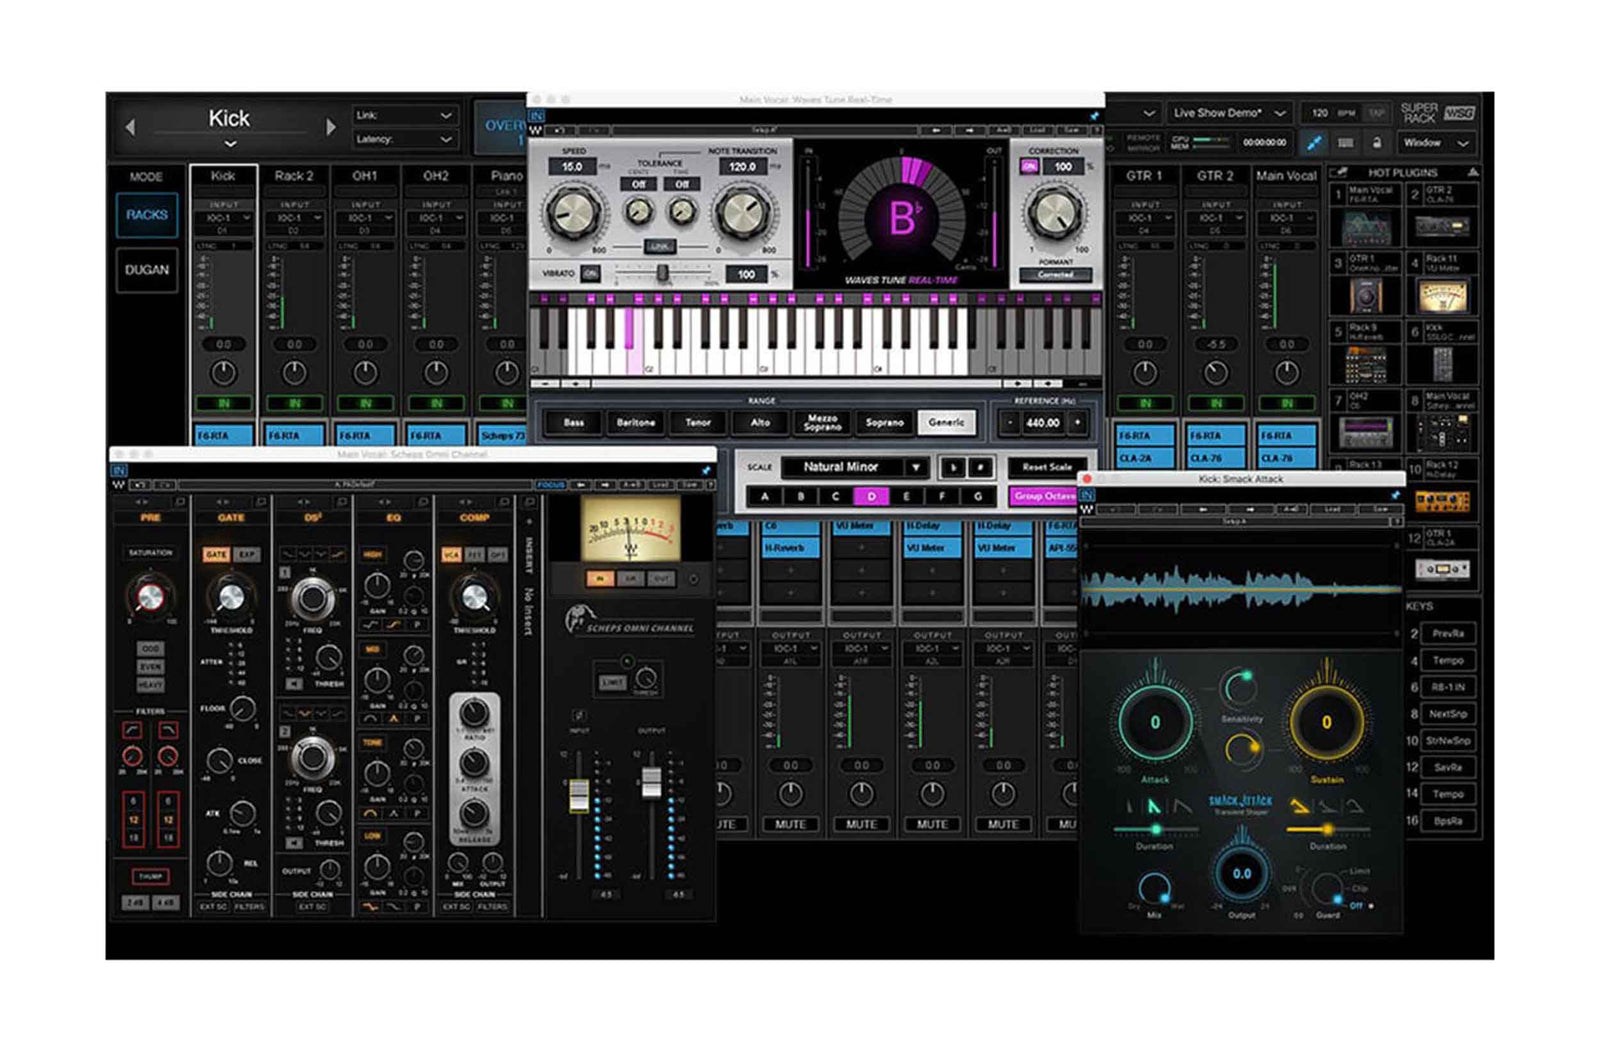The width and height of the screenshot is (1600, 1053).
Task: Toggle Correction ON in Waves Tune
Action: pyautogui.click(x=1029, y=167)
